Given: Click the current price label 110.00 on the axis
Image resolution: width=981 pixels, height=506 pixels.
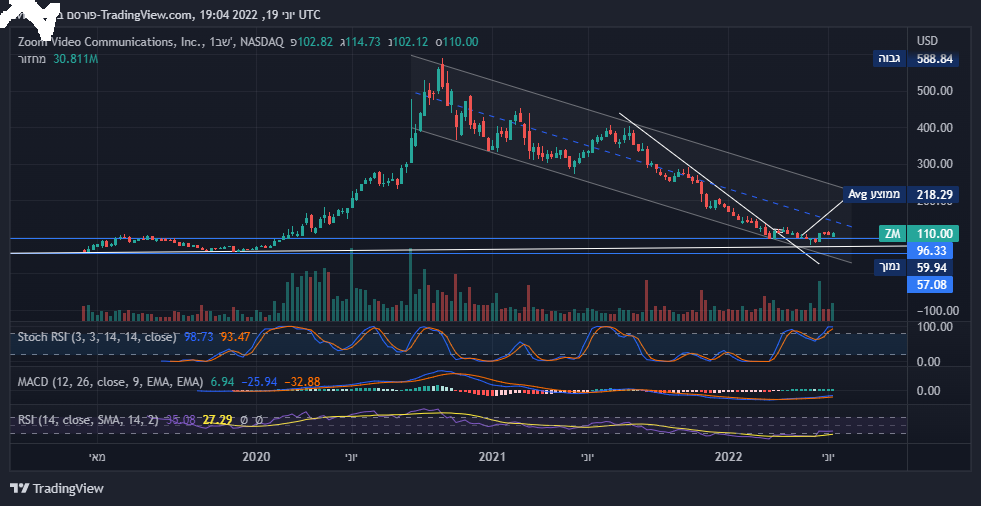Looking at the screenshot, I should 934,234.
